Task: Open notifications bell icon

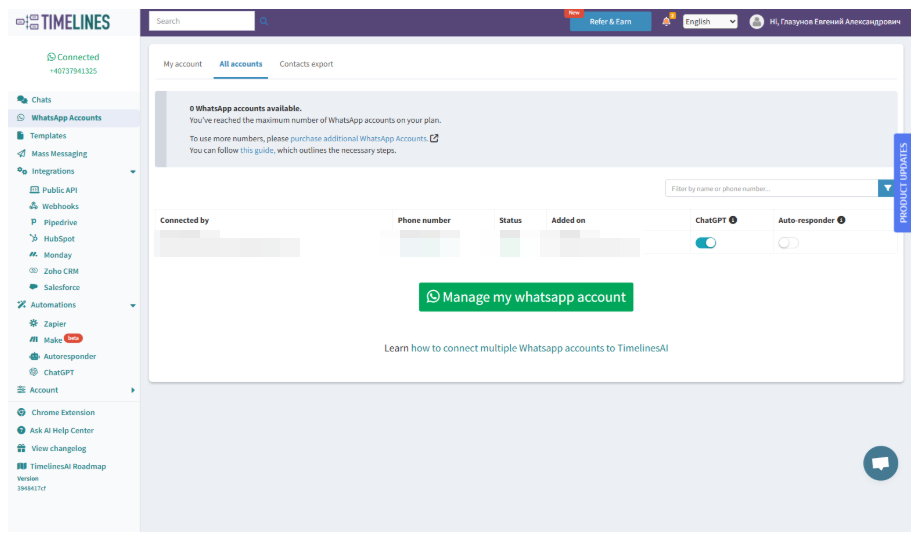Action: tap(666, 22)
